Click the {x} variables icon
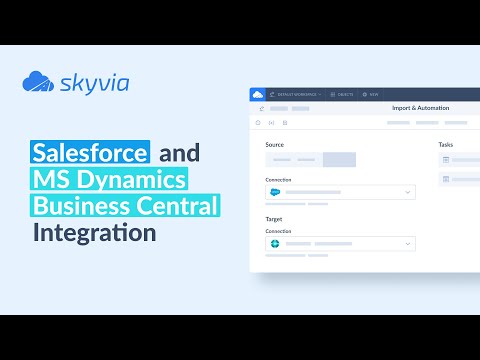Screen dimensions: 480x360 [271, 123]
